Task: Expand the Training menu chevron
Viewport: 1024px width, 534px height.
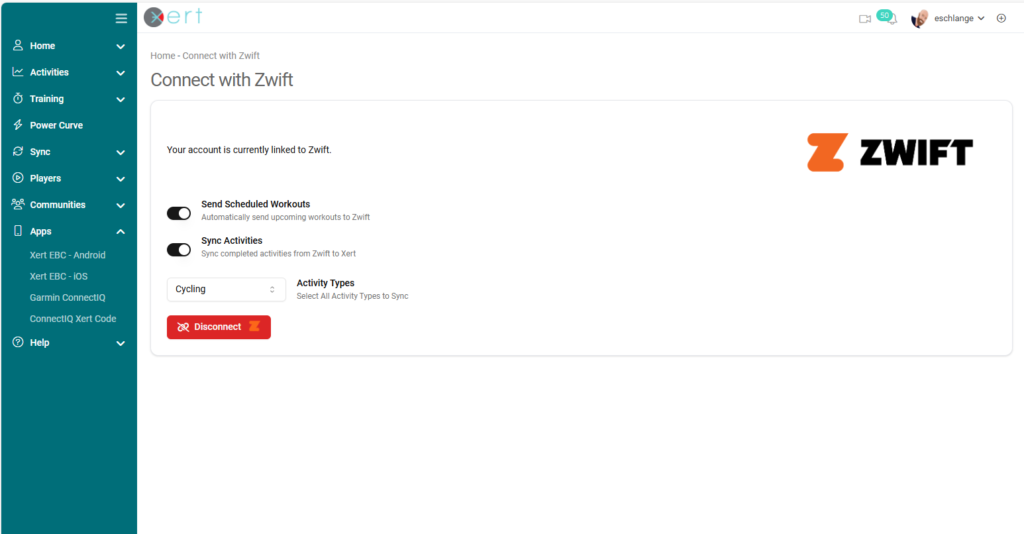Action: click(x=120, y=99)
